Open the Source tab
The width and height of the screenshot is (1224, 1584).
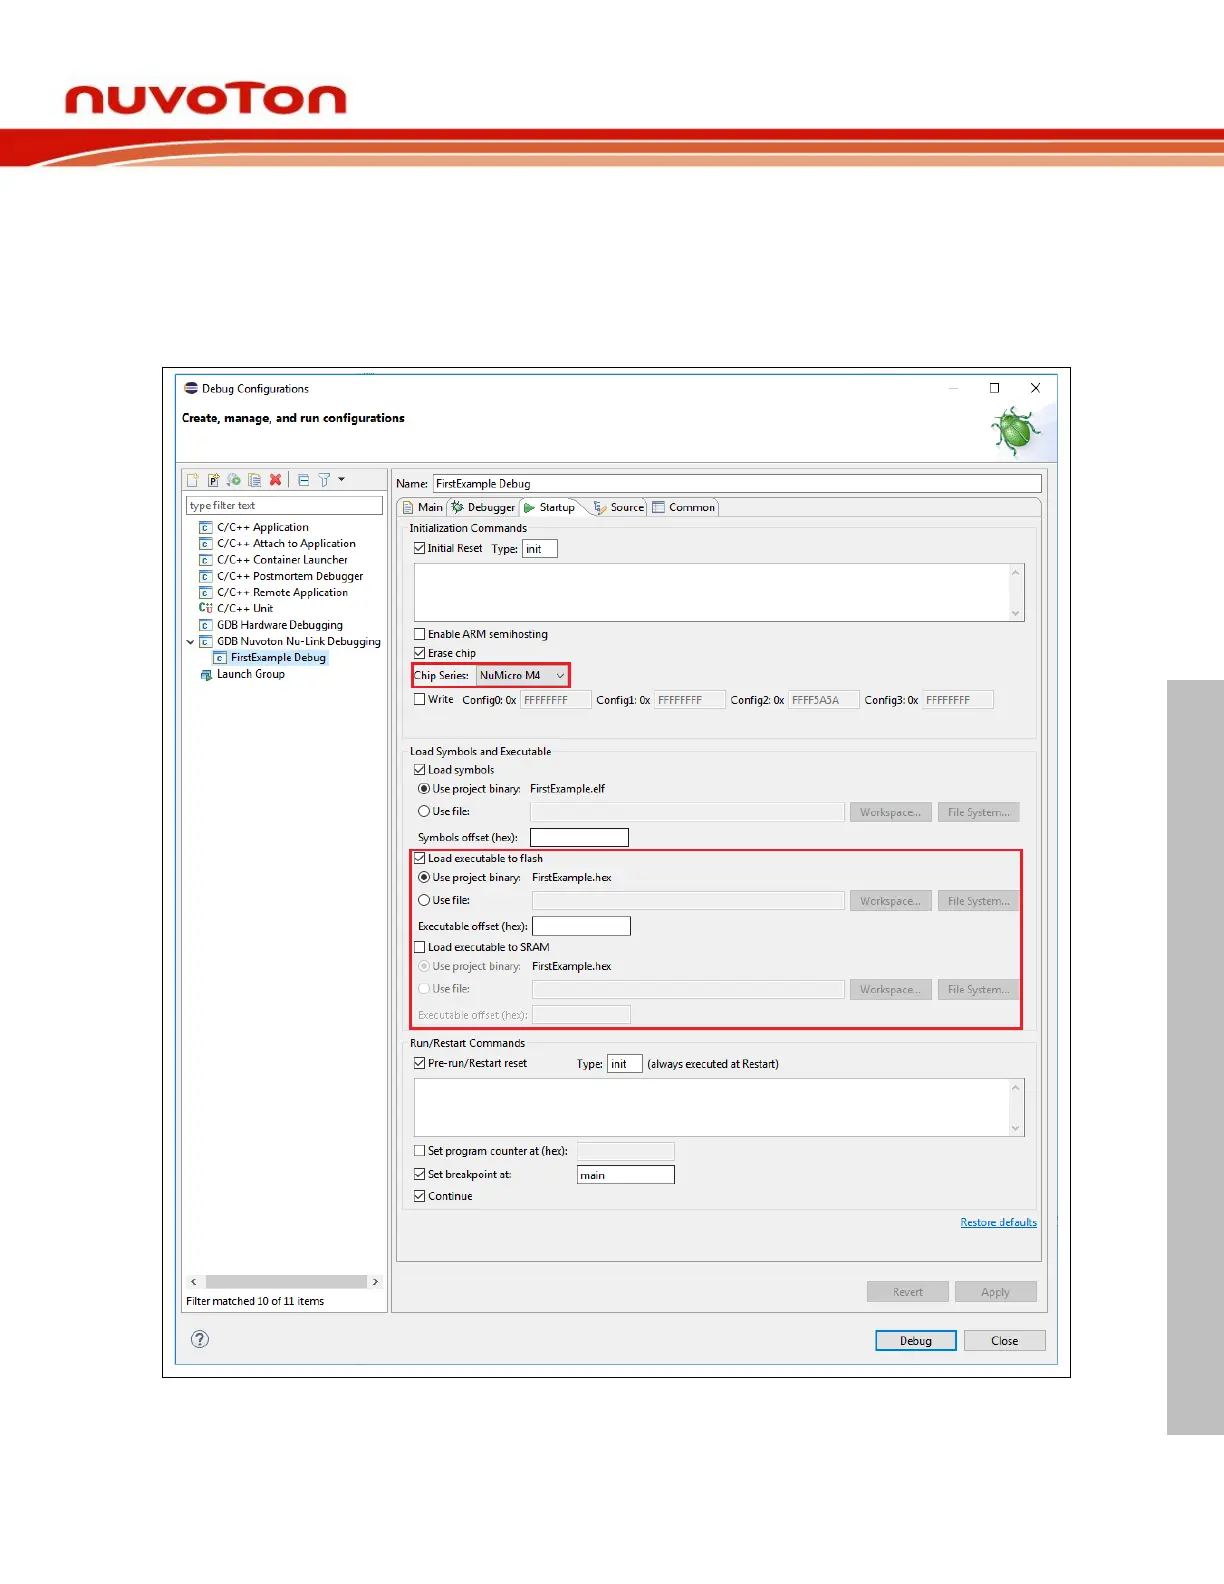click(x=619, y=507)
